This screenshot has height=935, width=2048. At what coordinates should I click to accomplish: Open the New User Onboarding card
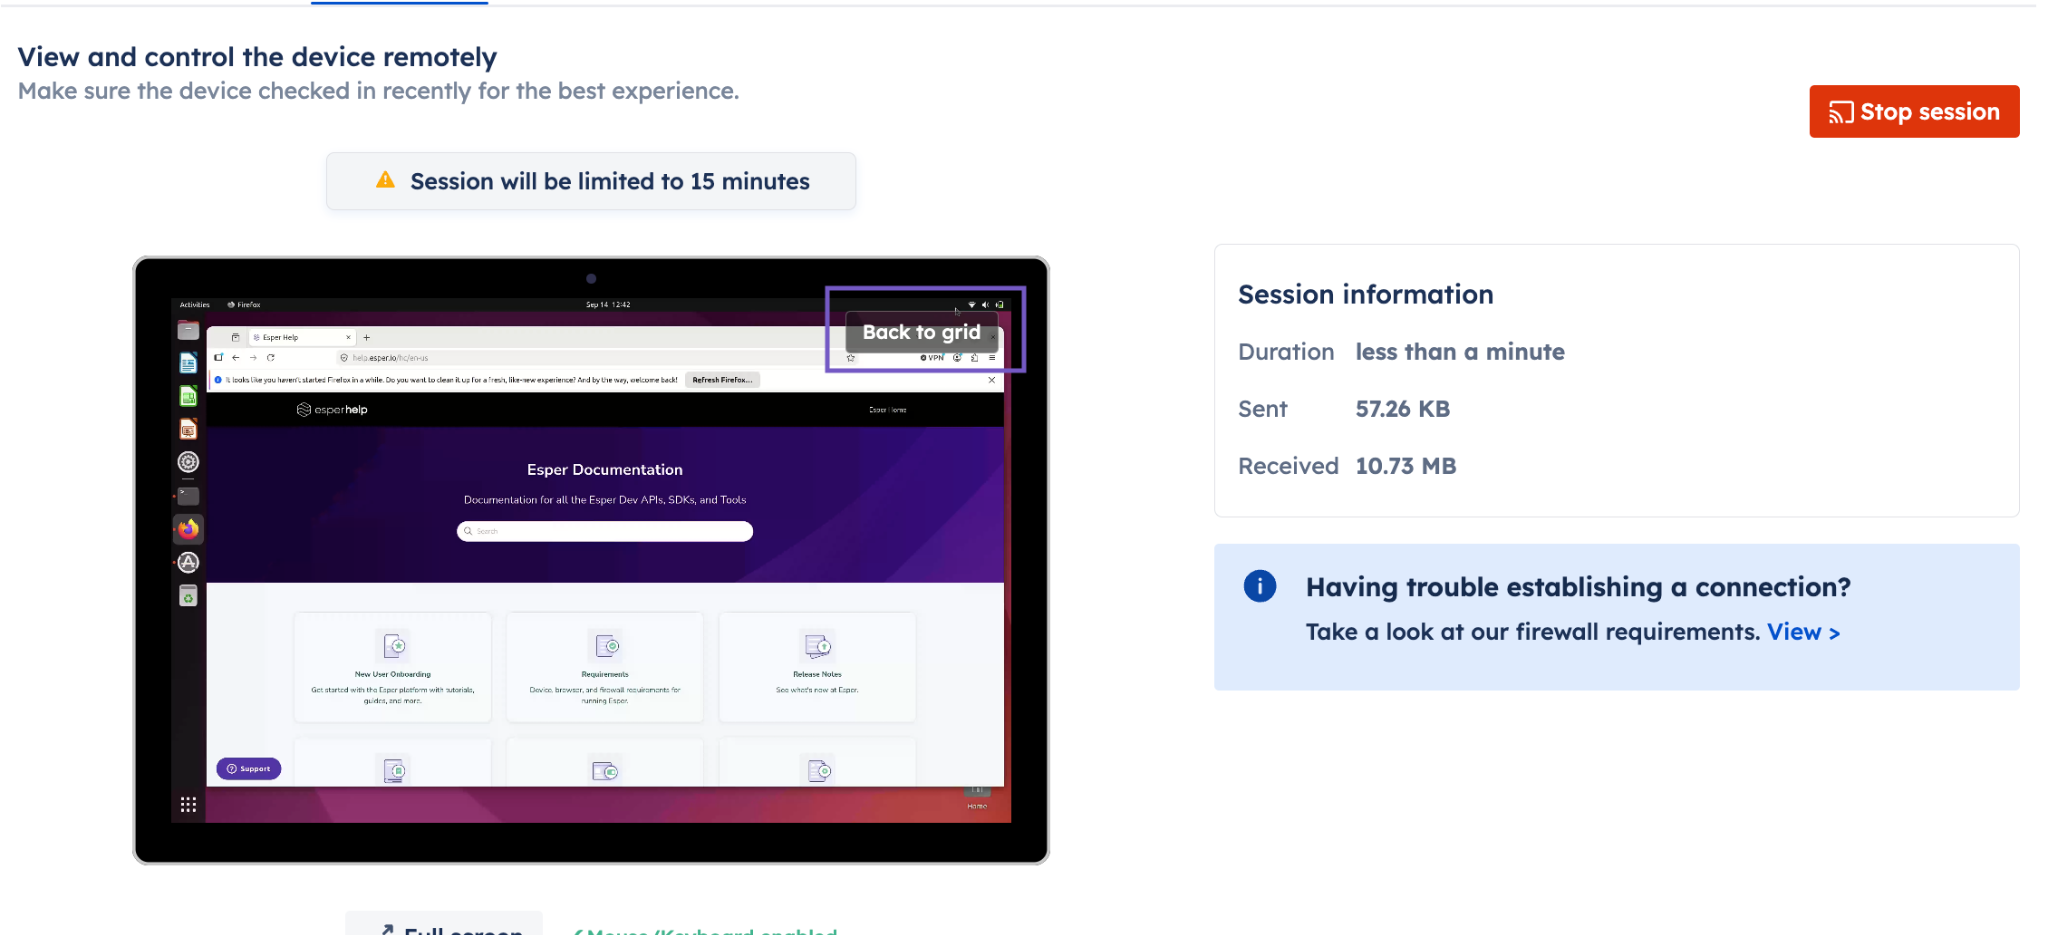pyautogui.click(x=393, y=667)
